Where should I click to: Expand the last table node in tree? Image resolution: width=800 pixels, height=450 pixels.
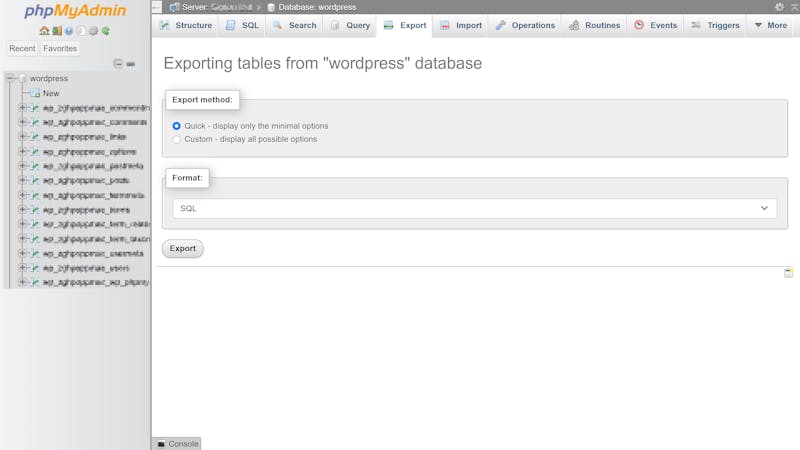click(22, 282)
